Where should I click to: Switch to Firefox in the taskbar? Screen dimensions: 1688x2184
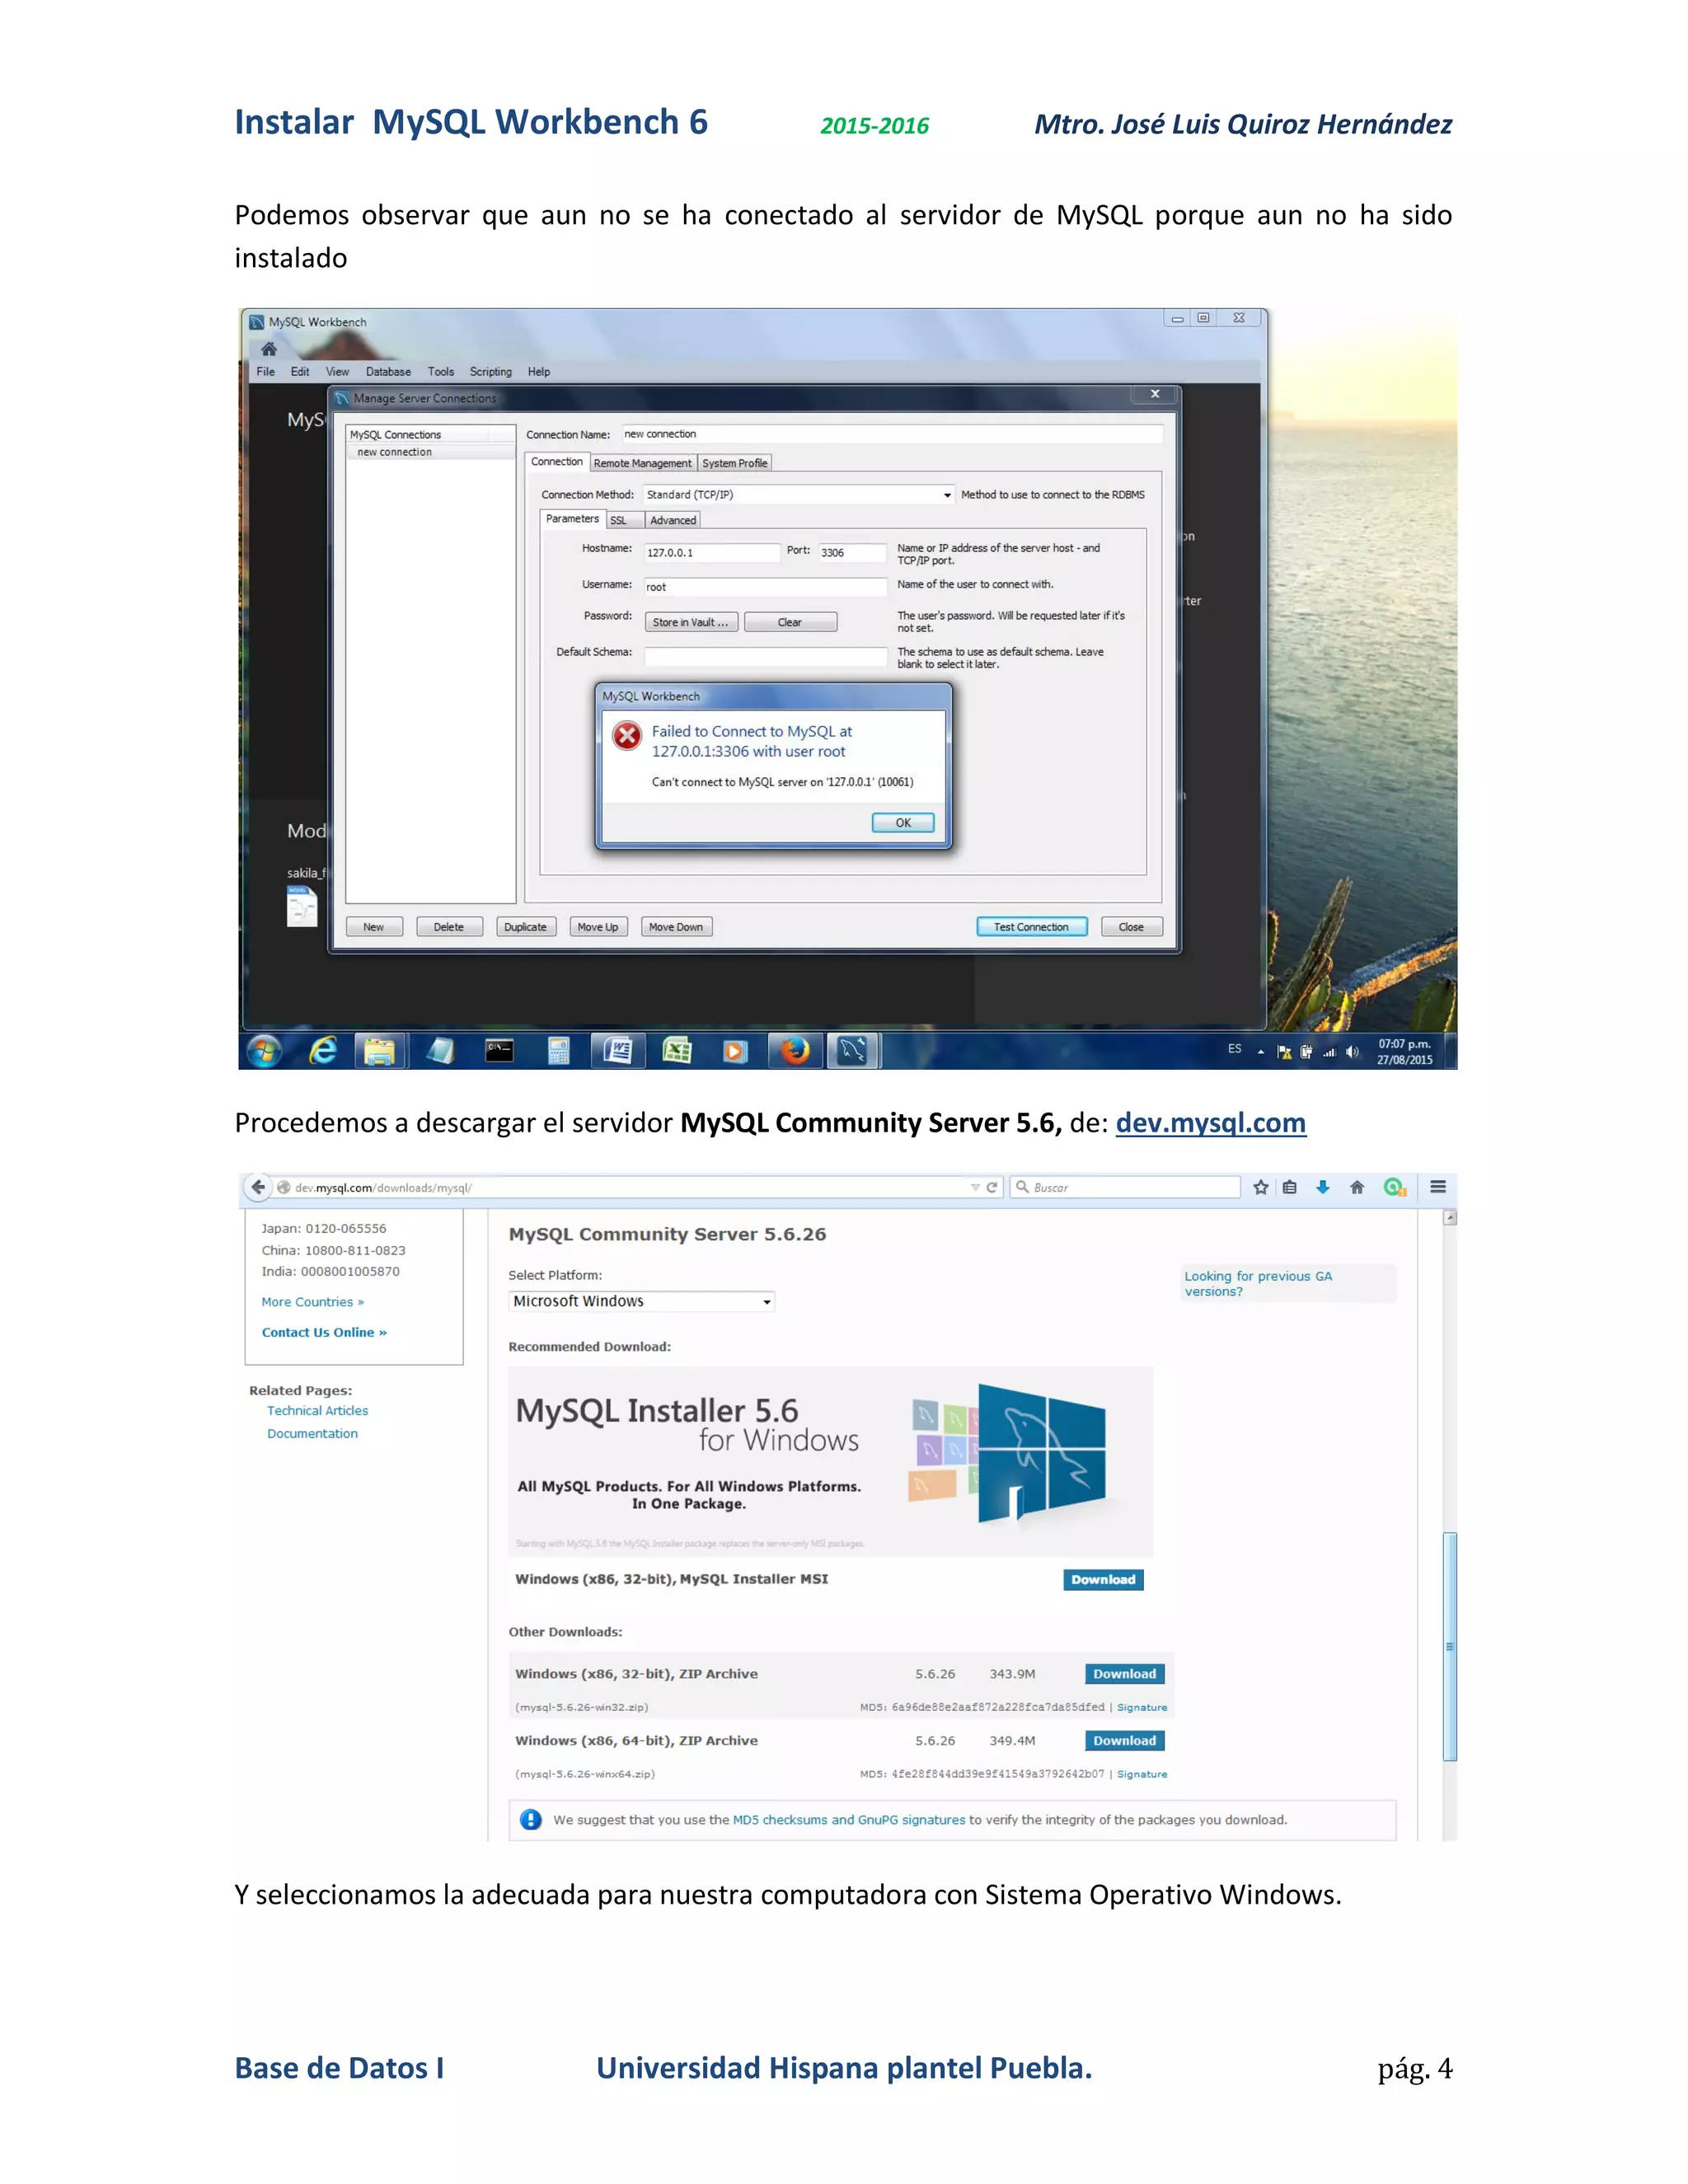pos(795,1051)
